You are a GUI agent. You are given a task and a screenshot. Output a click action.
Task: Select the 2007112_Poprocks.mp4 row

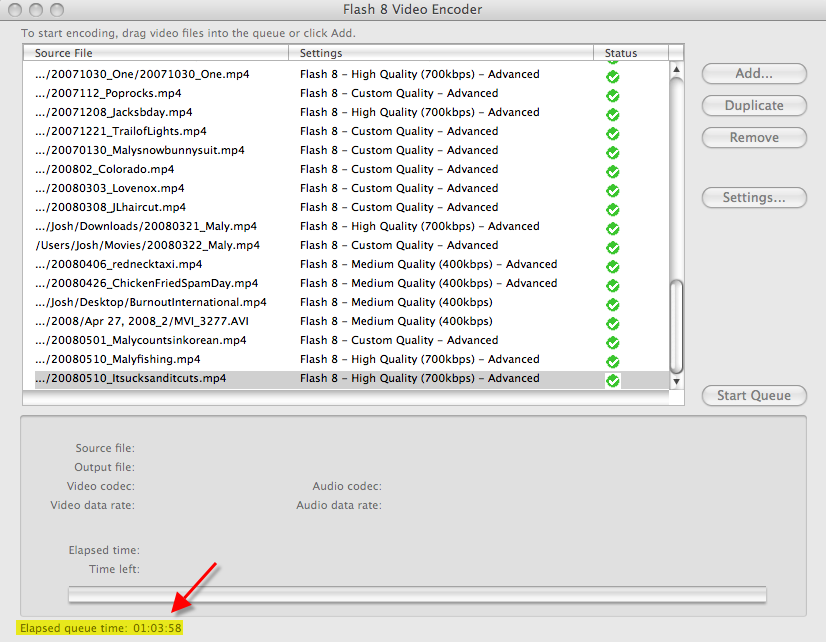pyautogui.click(x=346, y=93)
